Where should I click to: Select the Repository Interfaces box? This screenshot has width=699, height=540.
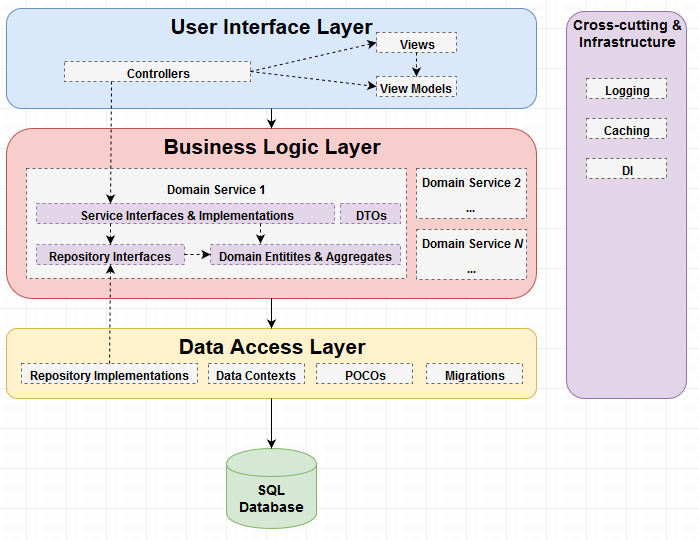pyautogui.click(x=110, y=255)
